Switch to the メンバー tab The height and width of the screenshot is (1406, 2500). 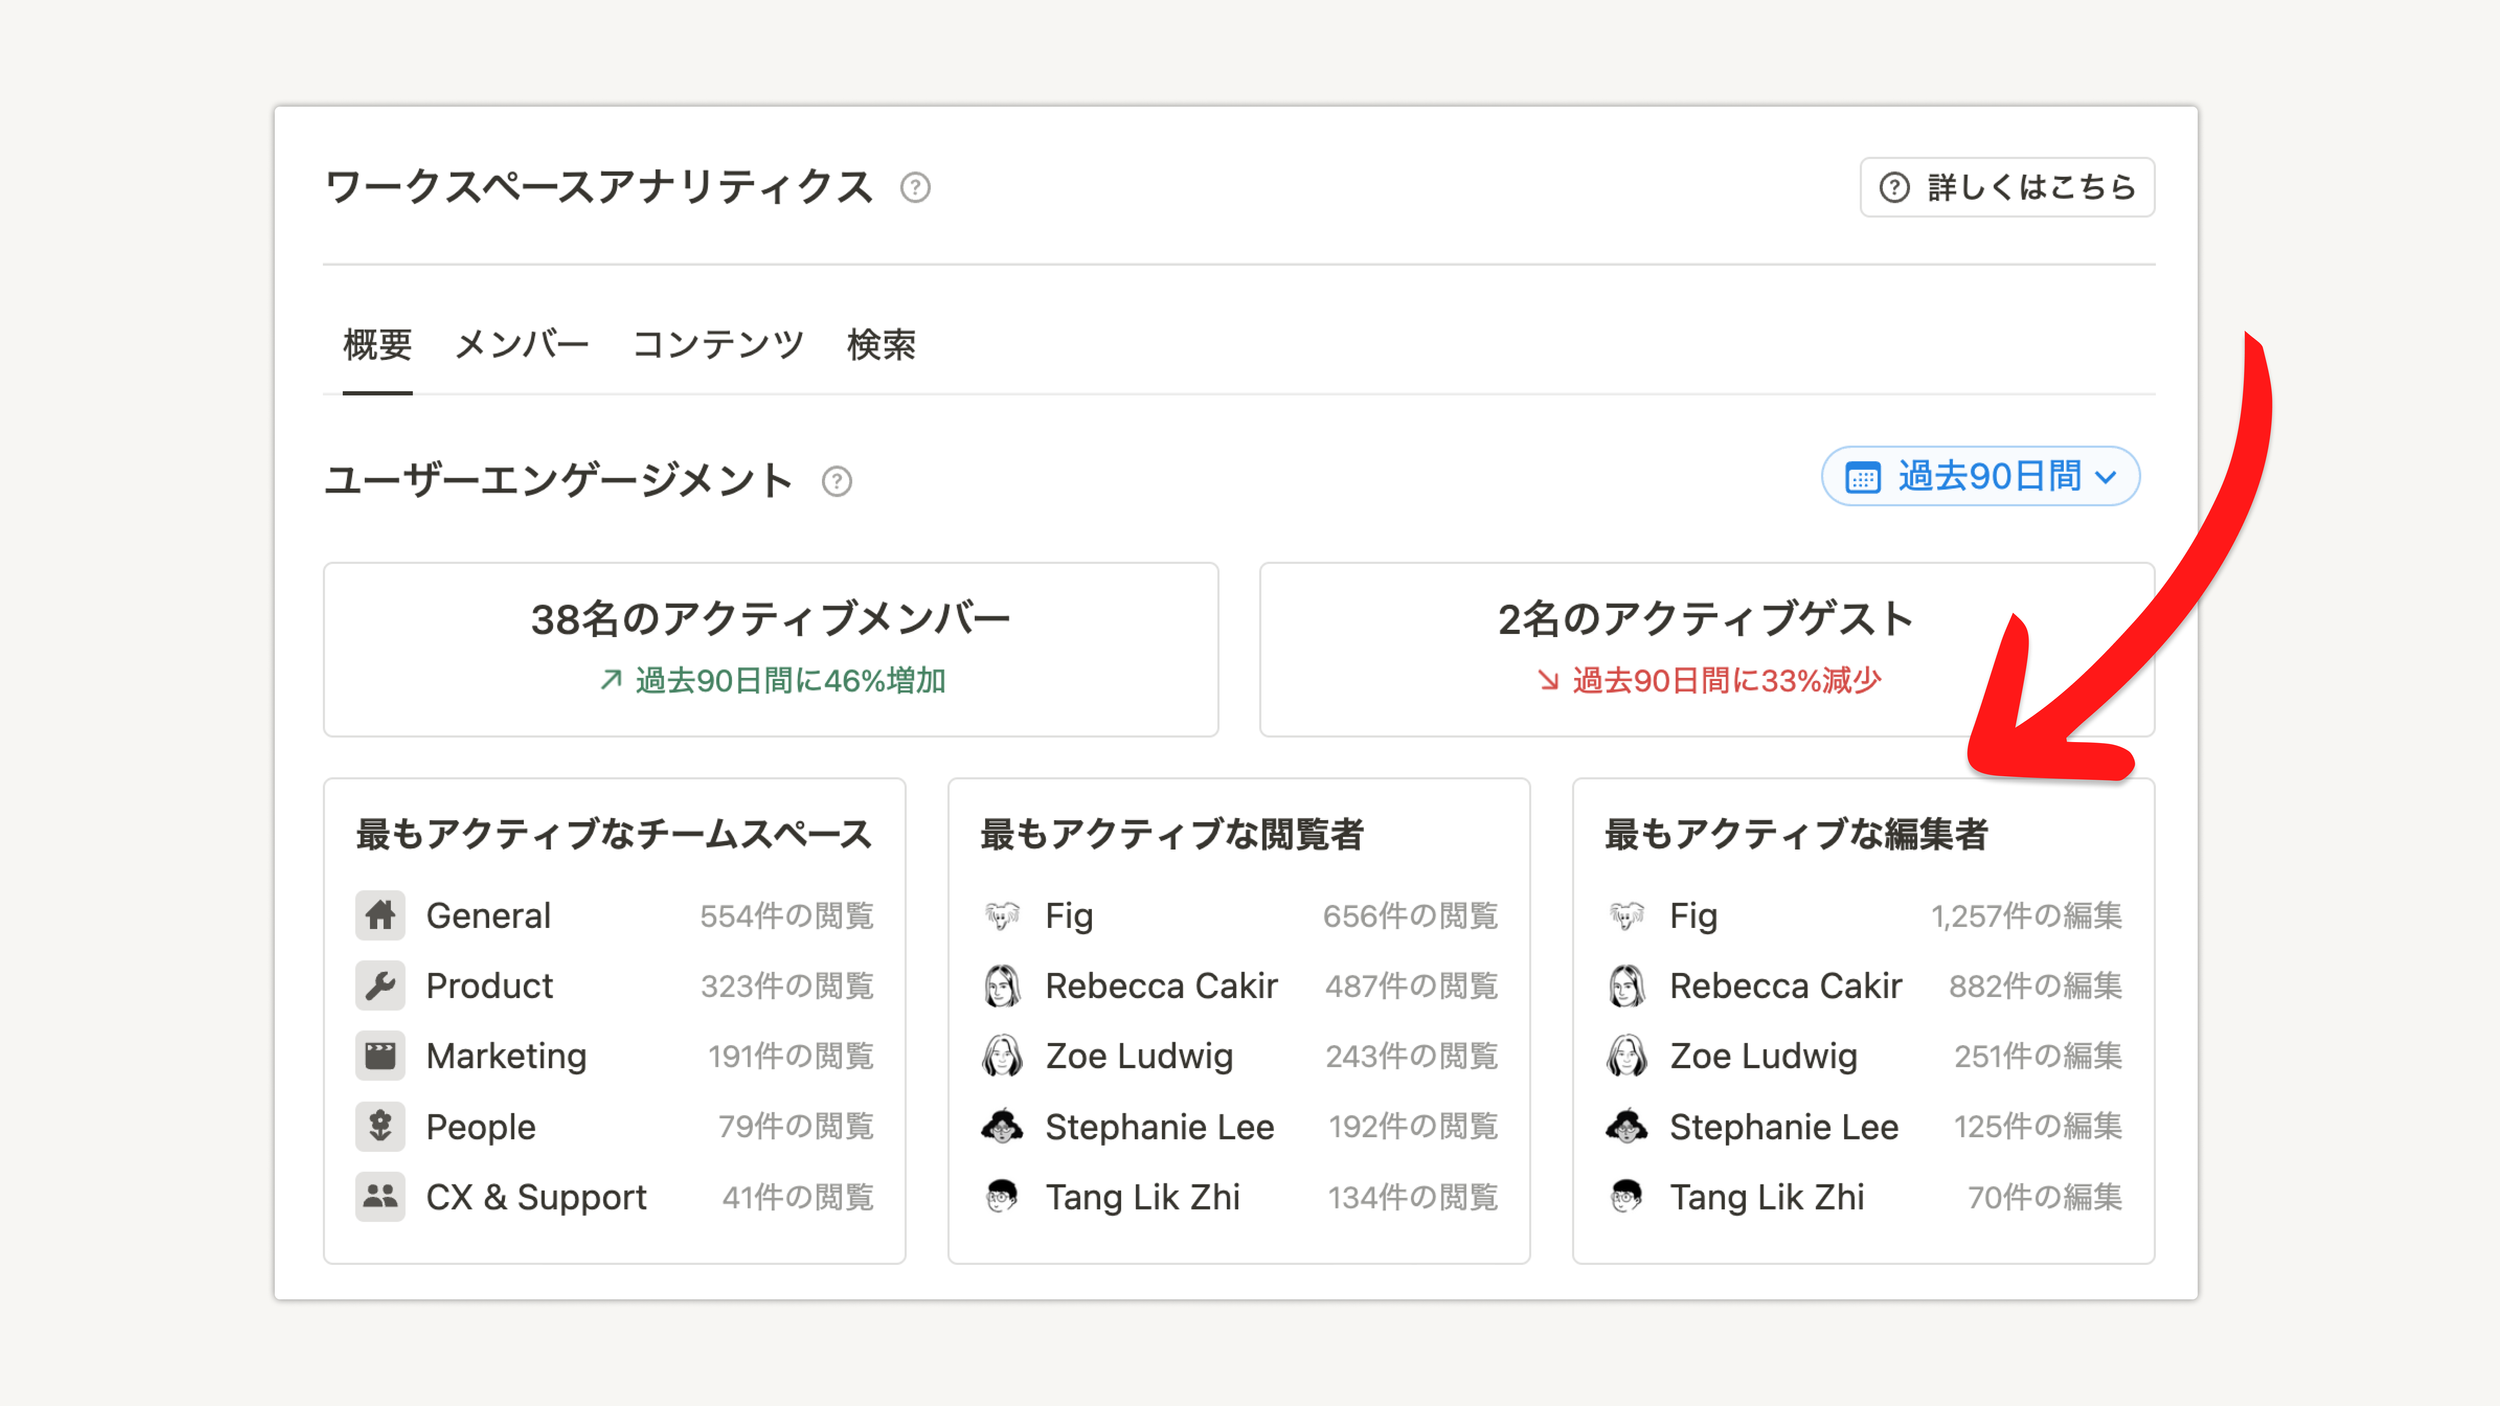click(522, 345)
